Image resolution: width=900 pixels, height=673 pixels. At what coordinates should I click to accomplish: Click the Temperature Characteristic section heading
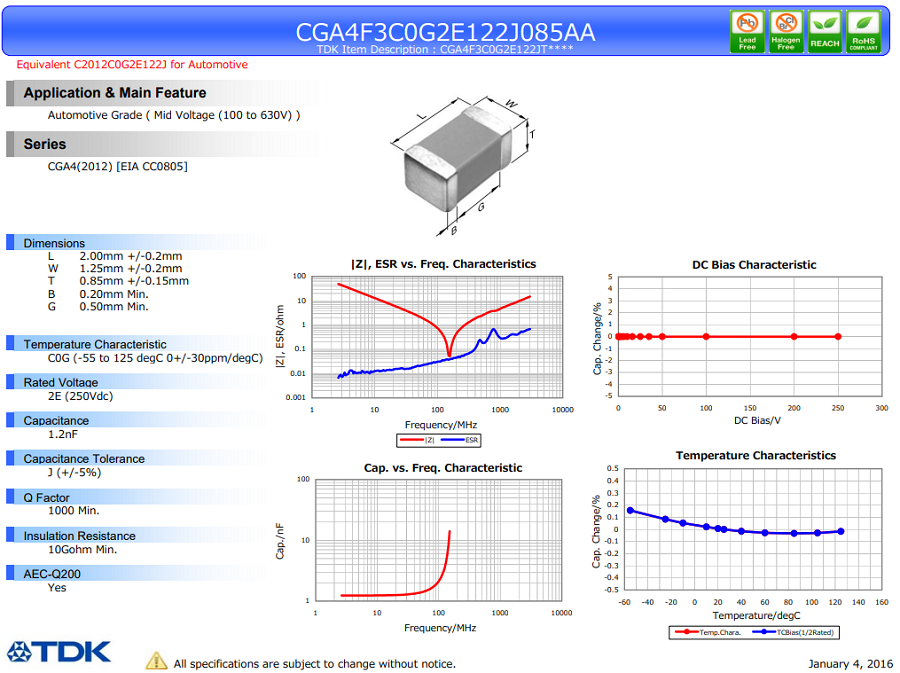point(95,344)
